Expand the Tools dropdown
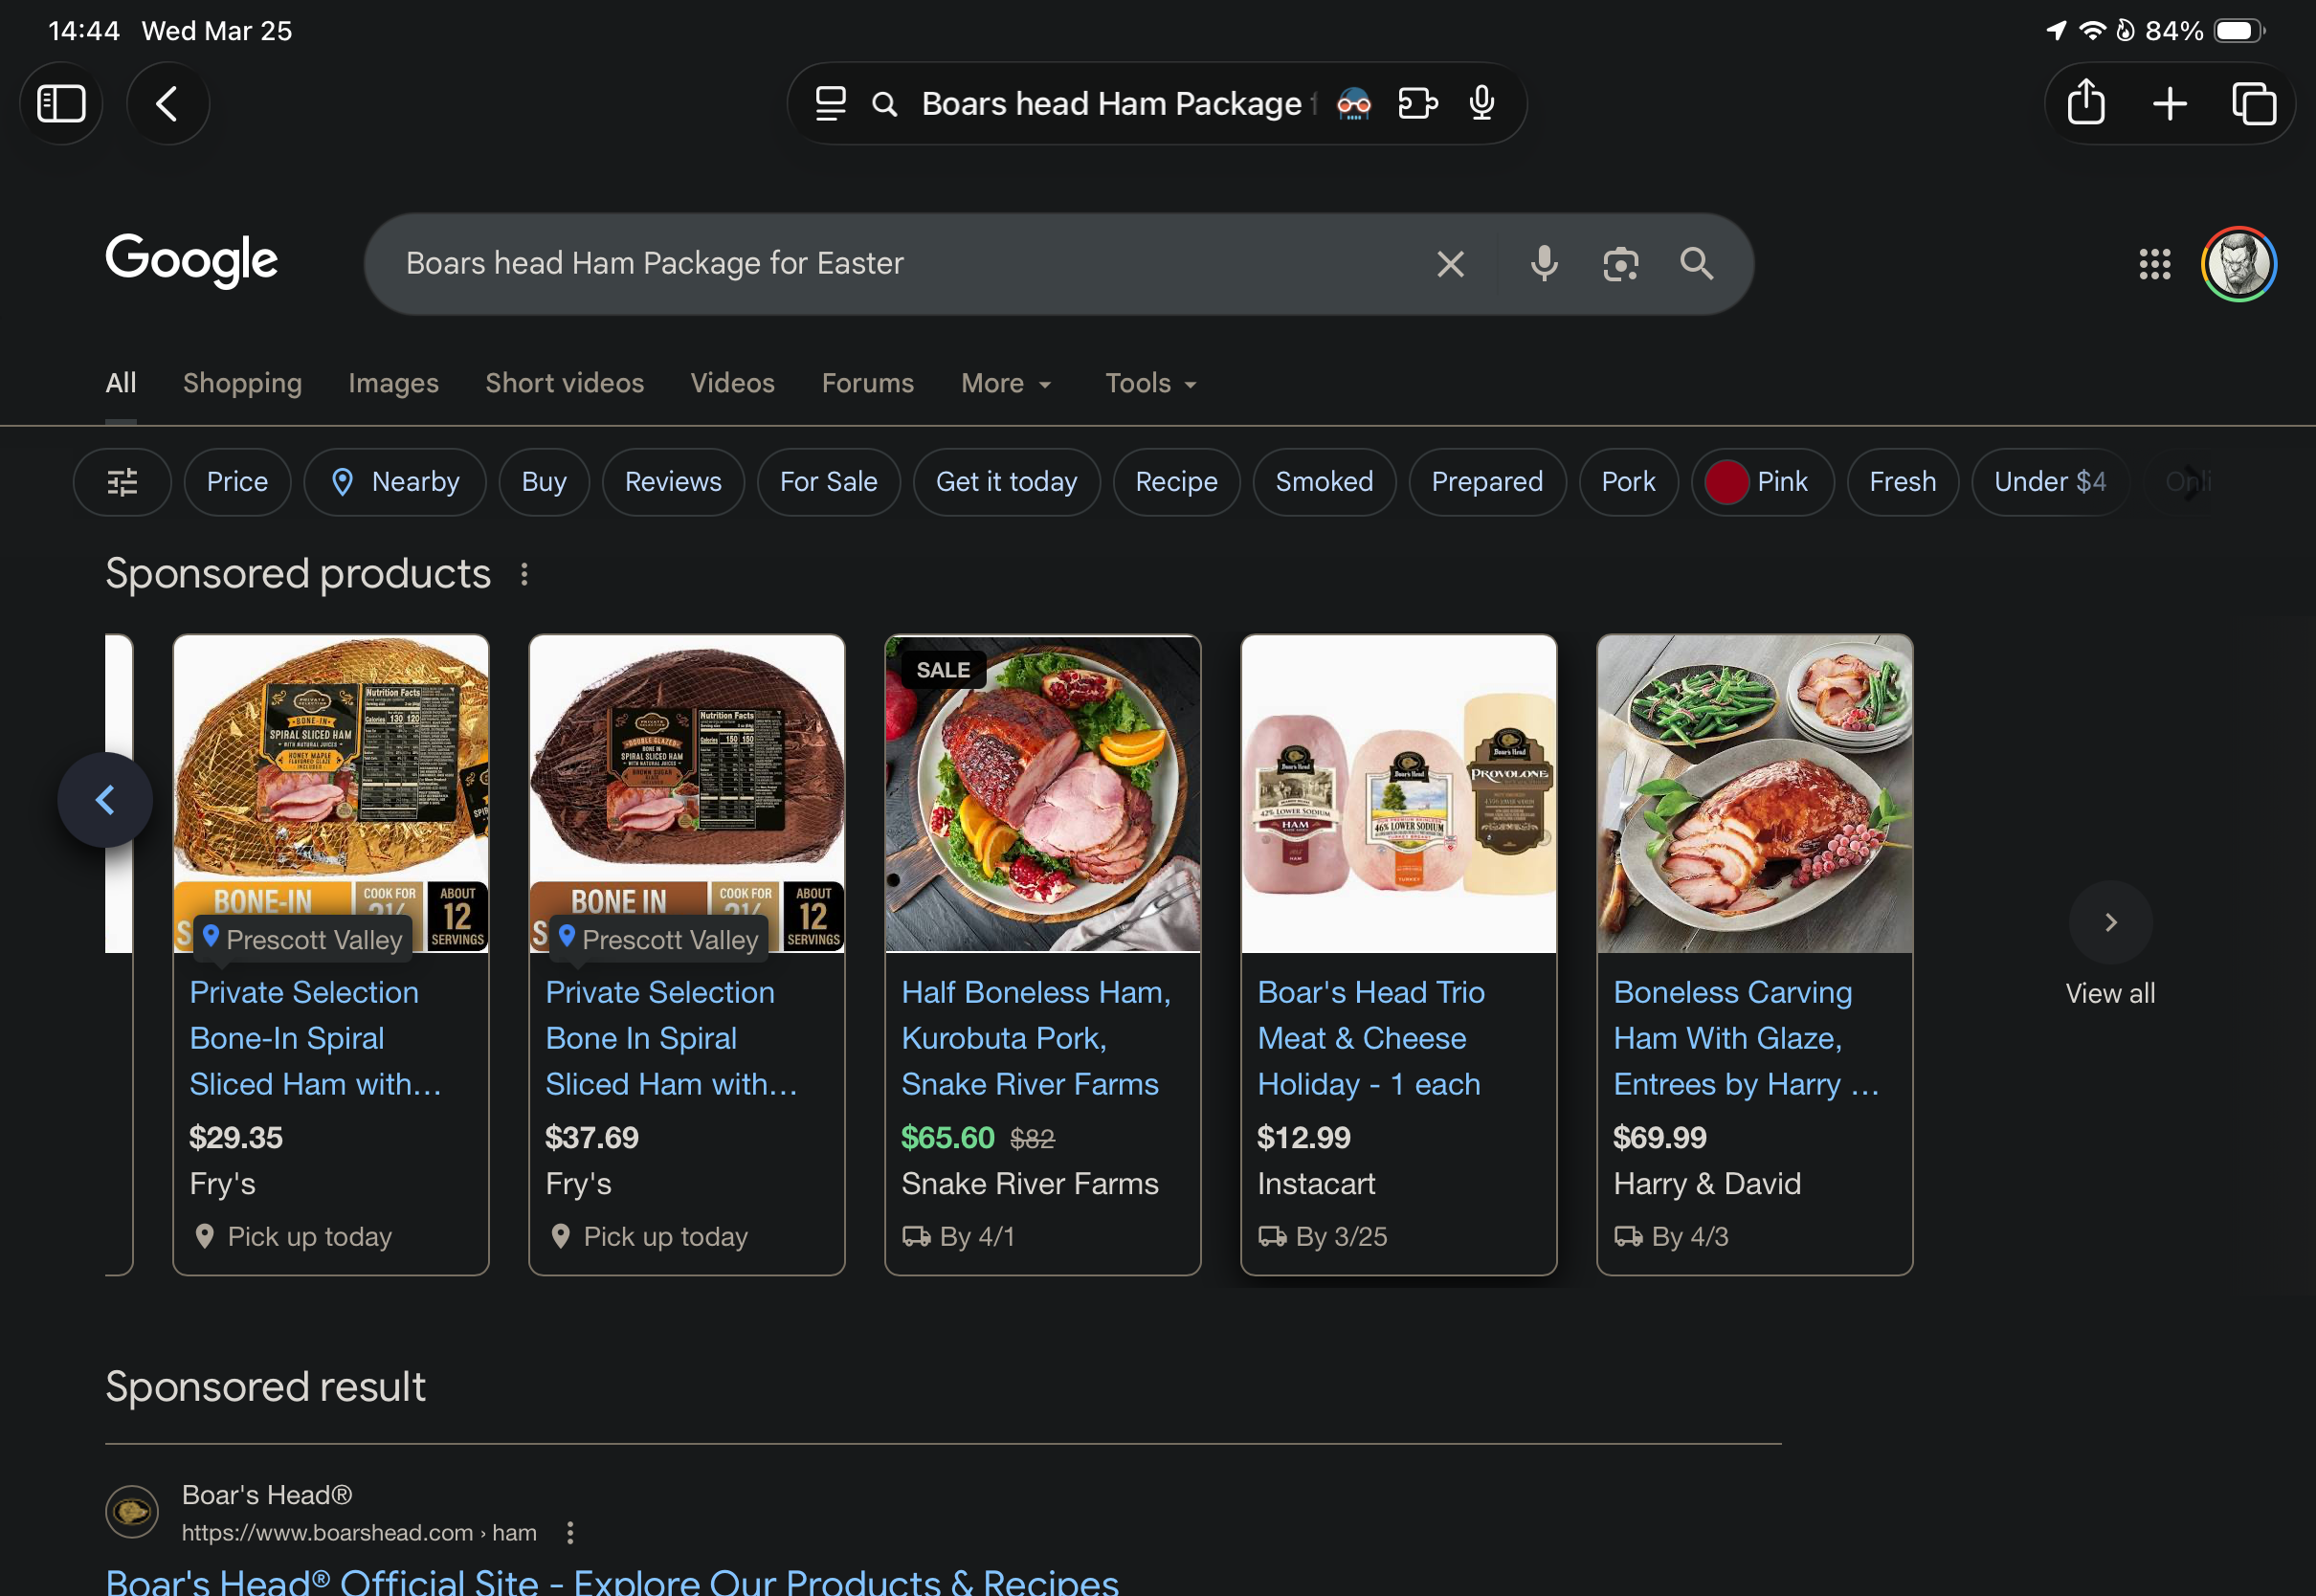 click(1150, 383)
